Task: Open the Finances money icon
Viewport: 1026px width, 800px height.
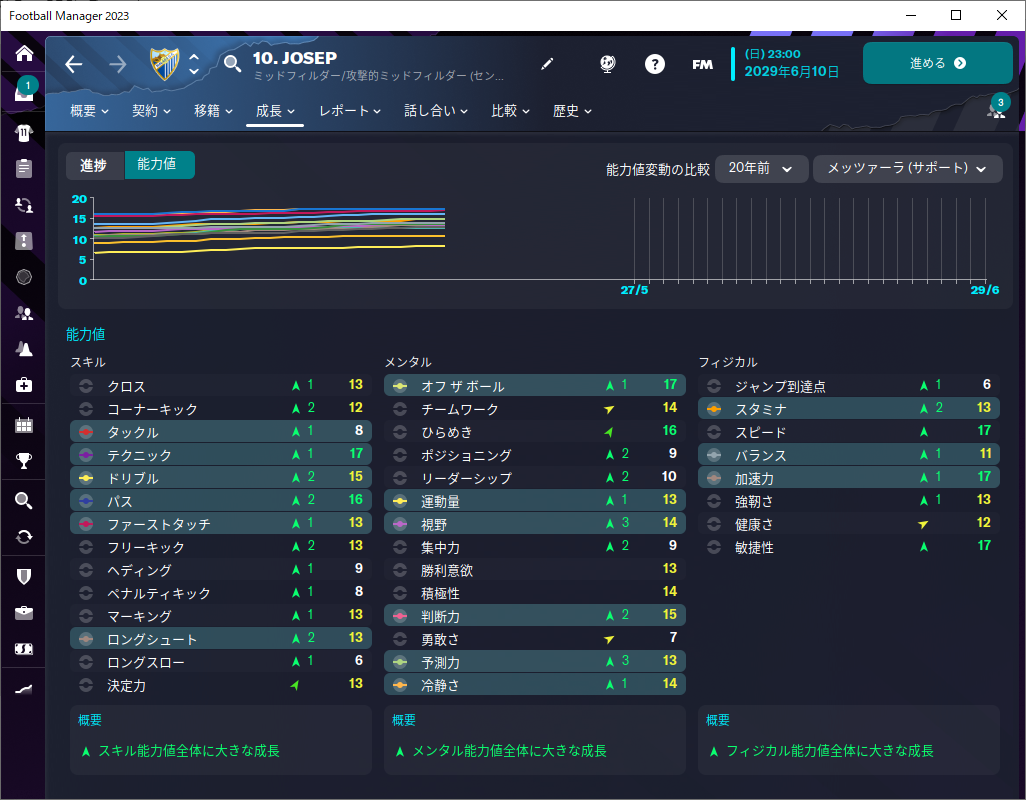Action: [x=24, y=649]
